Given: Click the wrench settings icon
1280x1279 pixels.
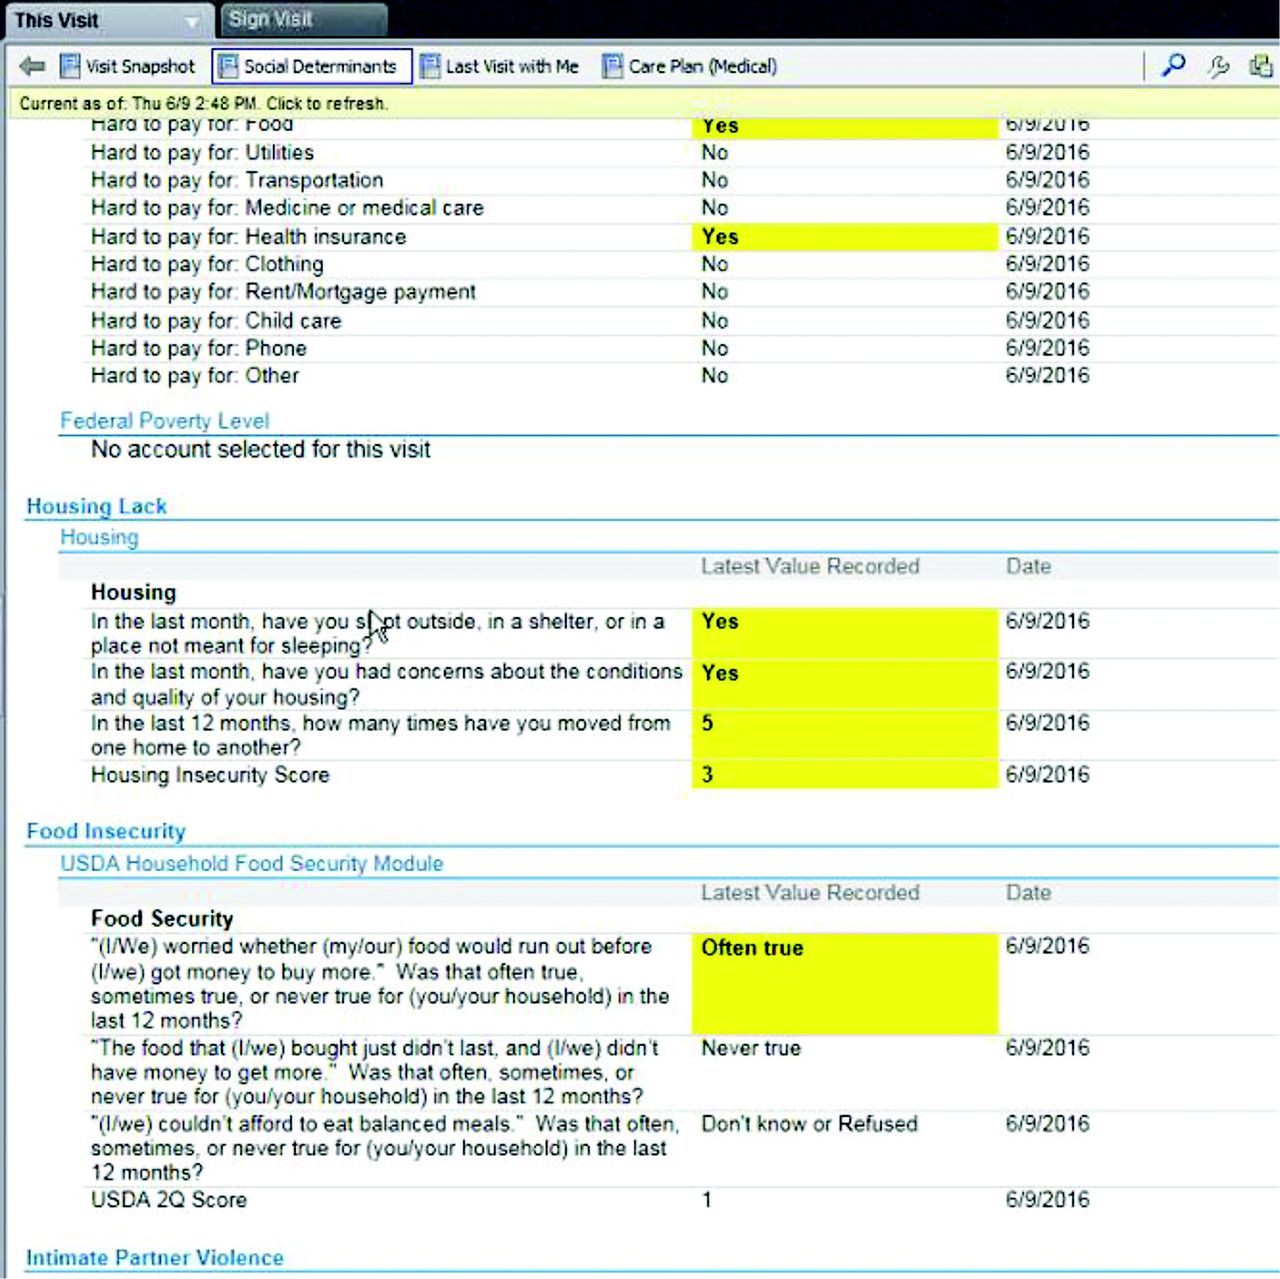Looking at the screenshot, I should [x=1217, y=66].
